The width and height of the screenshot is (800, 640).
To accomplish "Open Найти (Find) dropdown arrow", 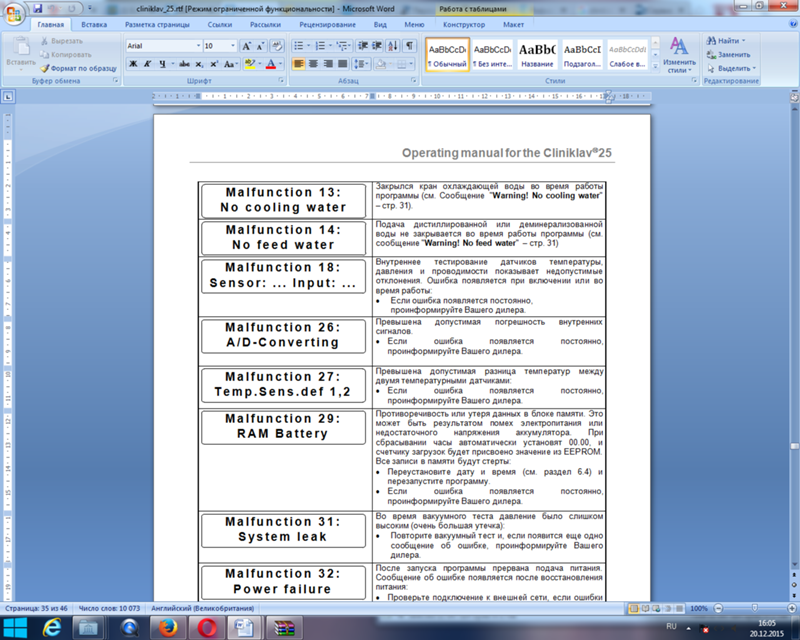I will point(743,41).
